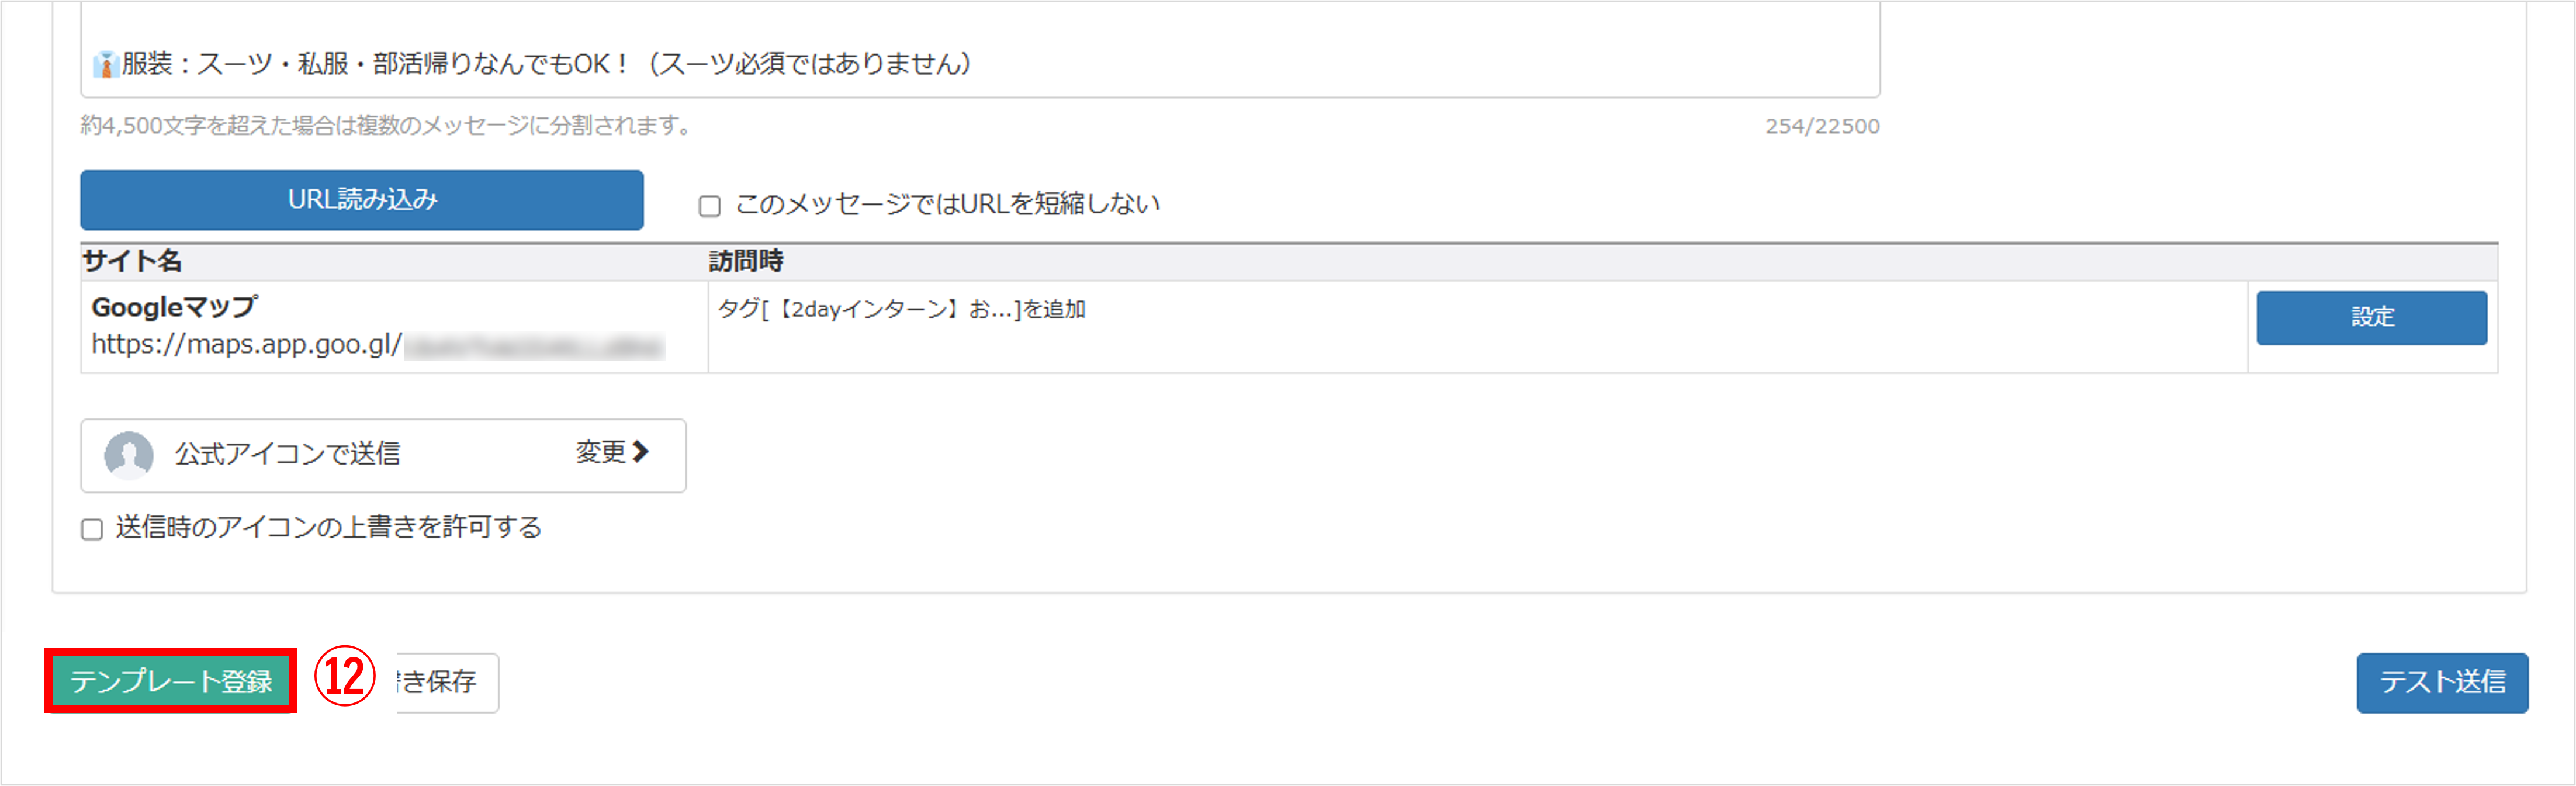This screenshot has height=786, width=2576.
Task: Click the chevron arrow beside 変更
Action: pos(641,452)
